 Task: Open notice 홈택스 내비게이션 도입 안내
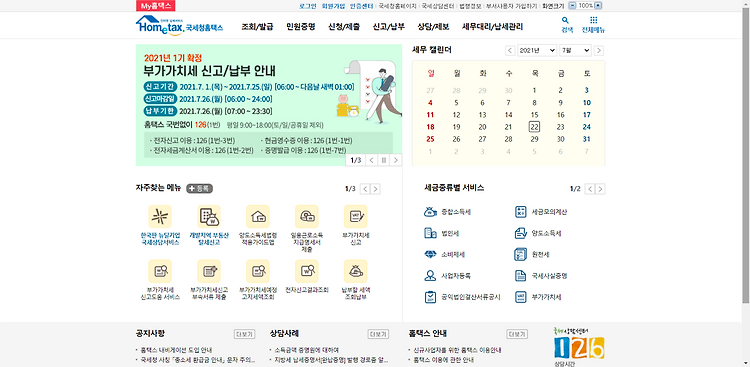[176, 350]
